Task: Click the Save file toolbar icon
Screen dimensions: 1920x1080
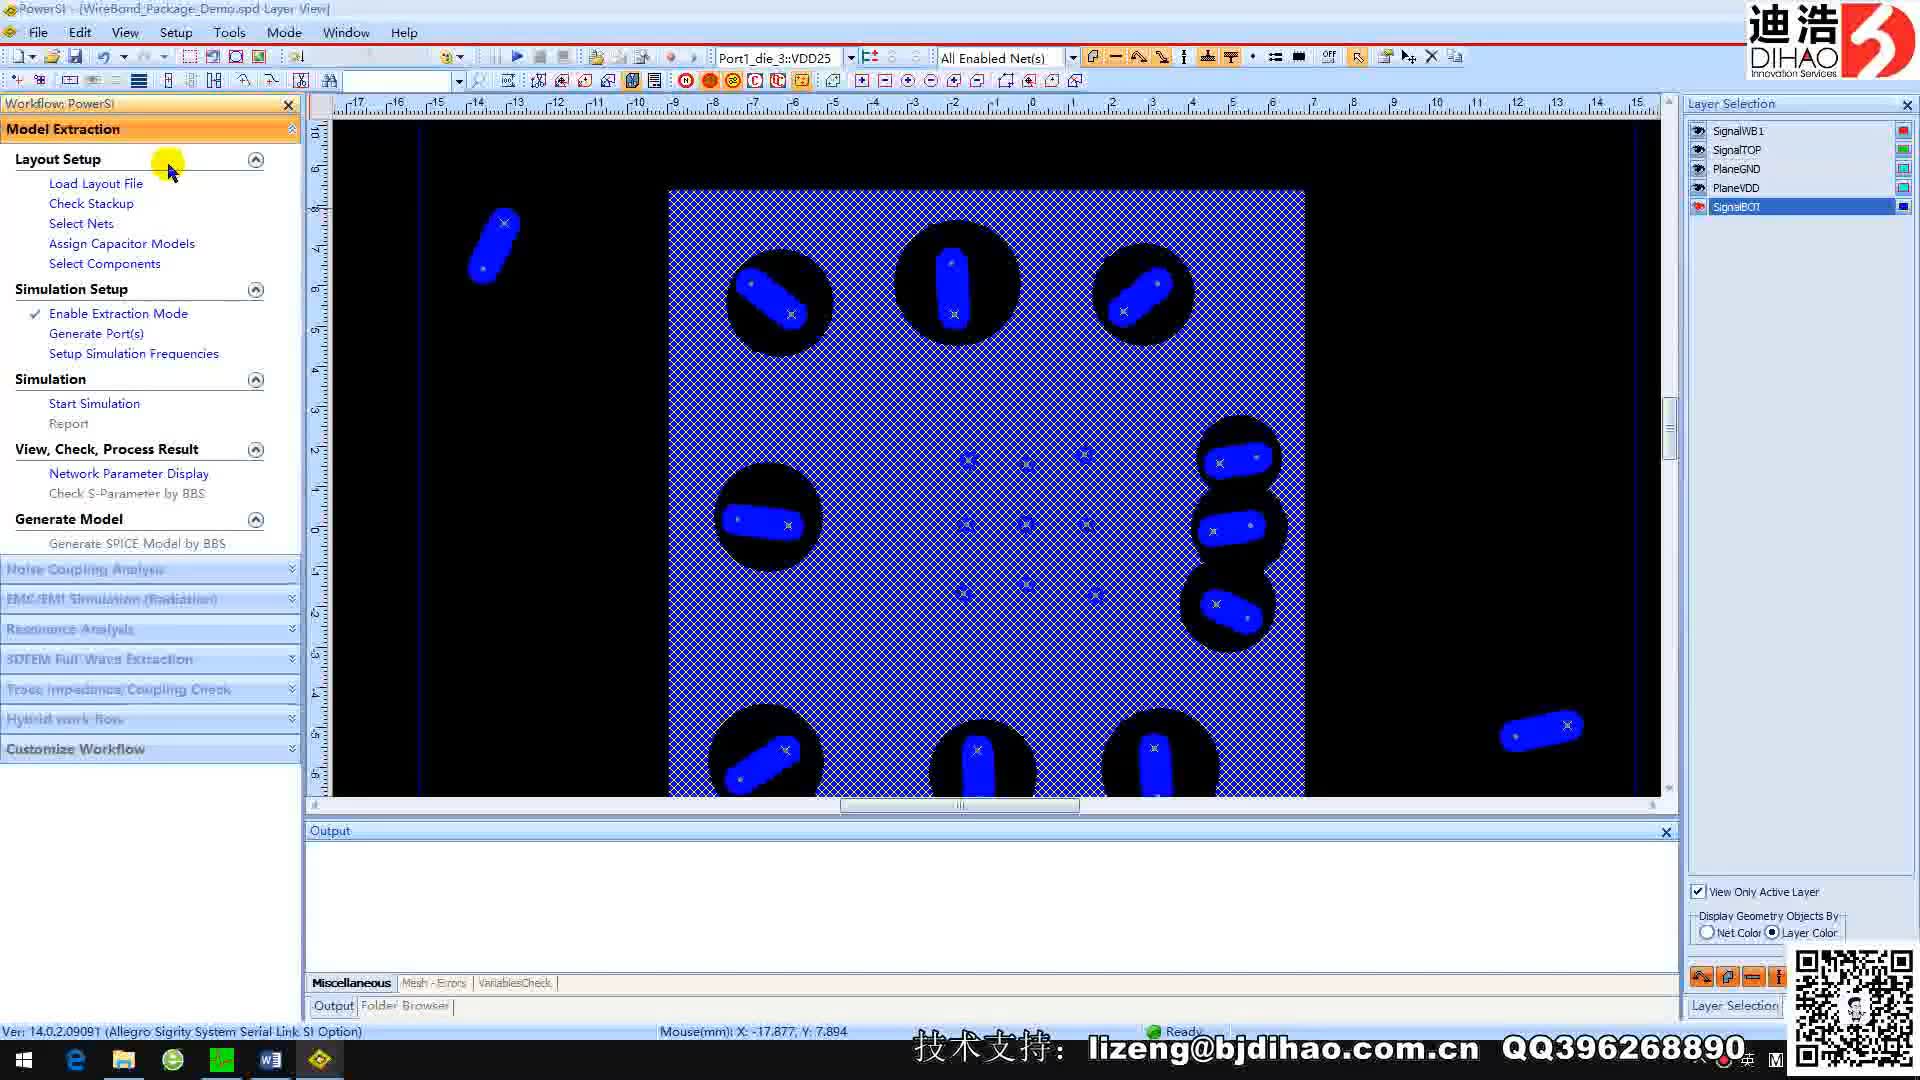Action: click(75, 57)
